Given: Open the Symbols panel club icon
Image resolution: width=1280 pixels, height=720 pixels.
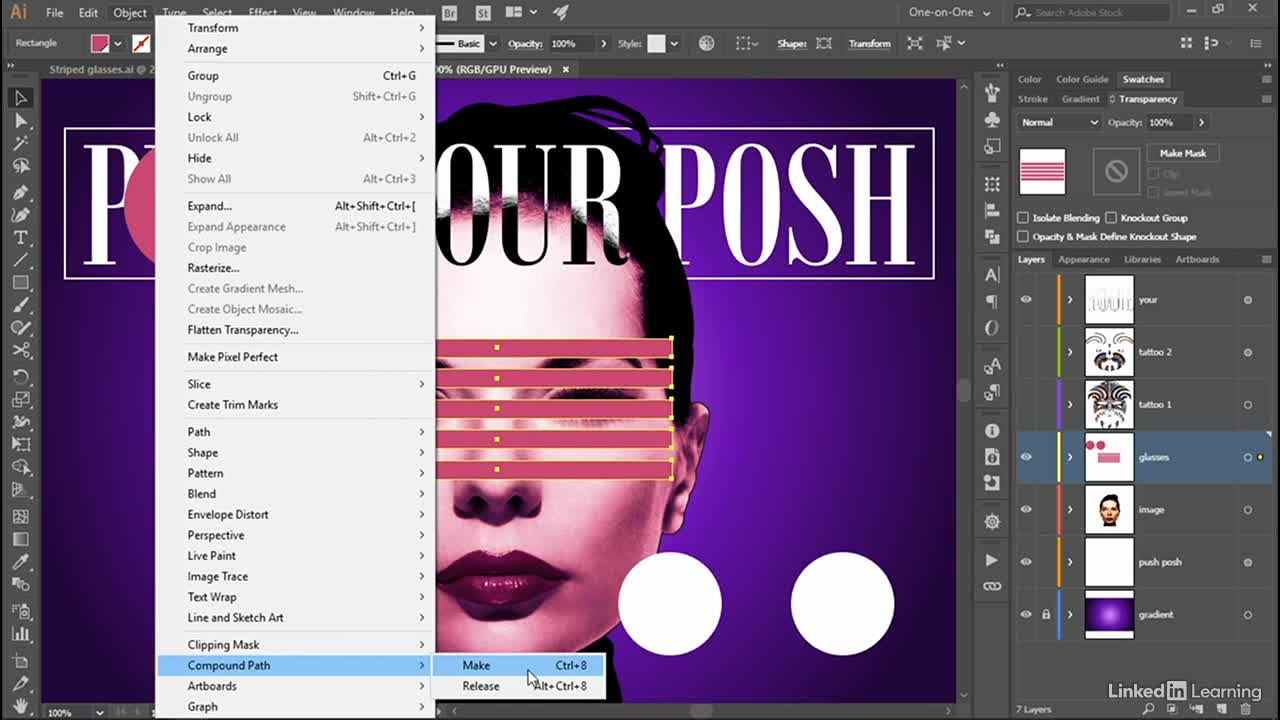Looking at the screenshot, I should pyautogui.click(x=992, y=120).
